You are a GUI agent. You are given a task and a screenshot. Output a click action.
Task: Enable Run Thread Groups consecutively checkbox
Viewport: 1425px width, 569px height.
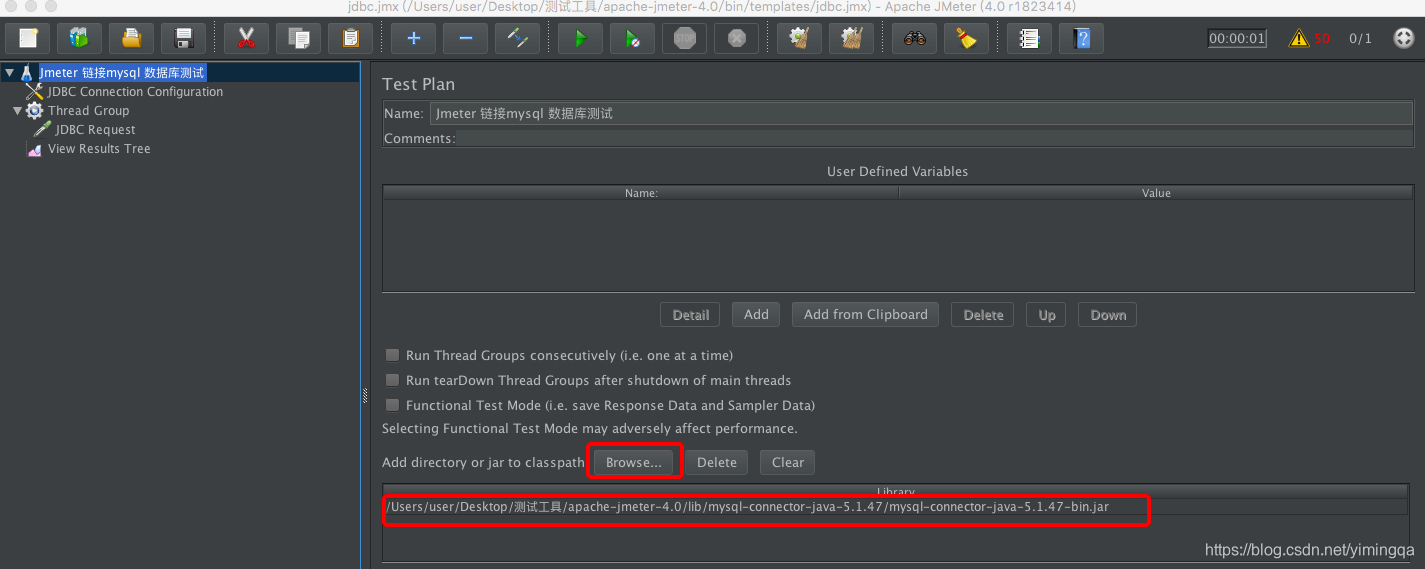point(393,355)
